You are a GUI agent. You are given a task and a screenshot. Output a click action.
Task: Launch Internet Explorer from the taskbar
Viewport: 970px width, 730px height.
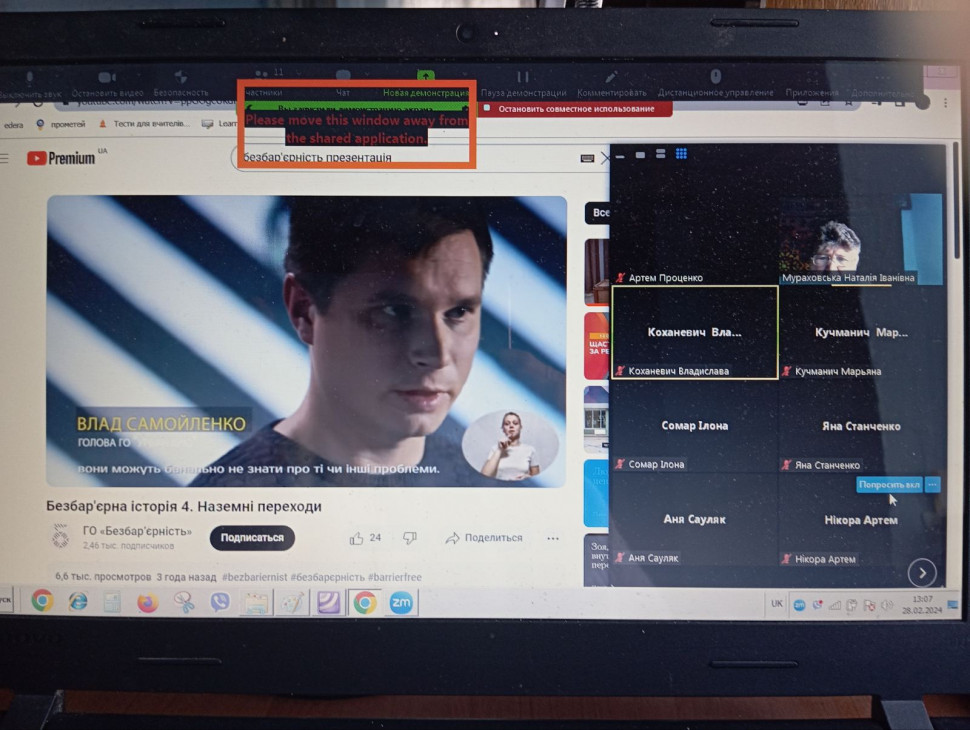click(x=78, y=601)
